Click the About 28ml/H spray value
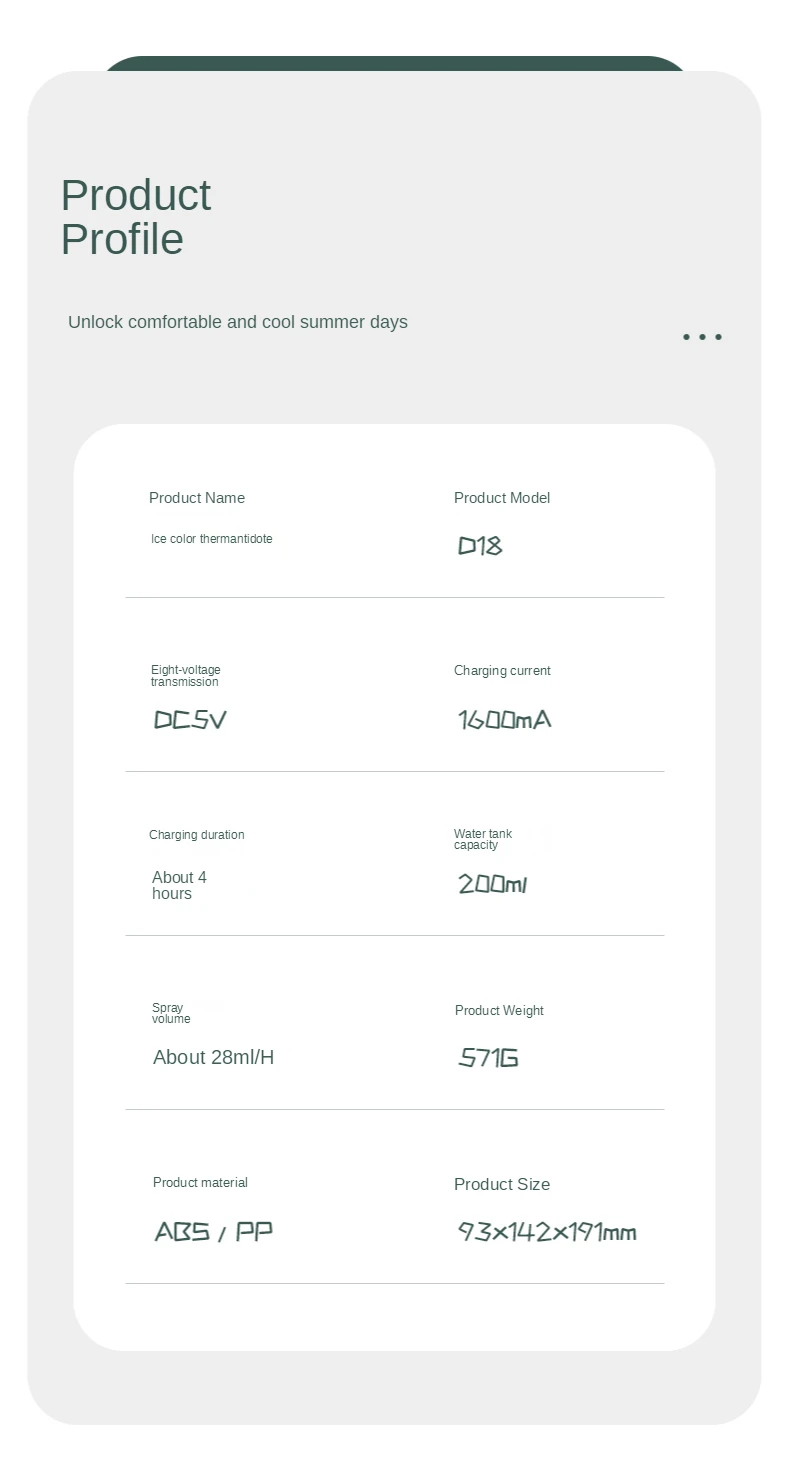The width and height of the screenshot is (789, 1480). [x=213, y=1057]
